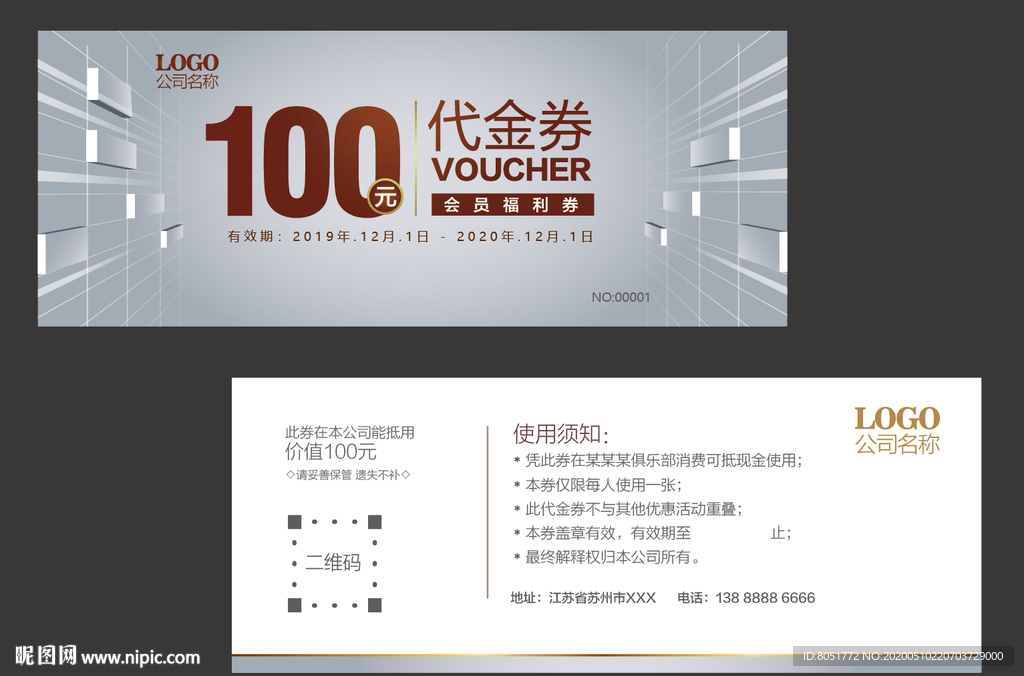Click 此券在本公司能抵用 text
The height and width of the screenshot is (676, 1024).
tap(349, 432)
